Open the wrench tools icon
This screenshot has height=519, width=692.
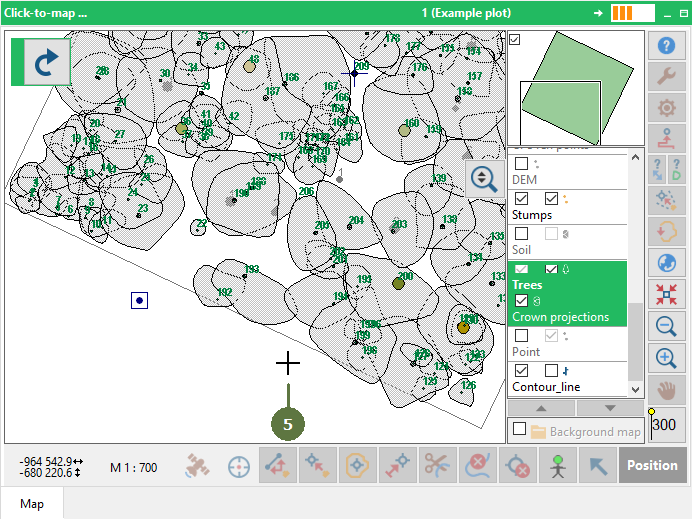click(666, 76)
